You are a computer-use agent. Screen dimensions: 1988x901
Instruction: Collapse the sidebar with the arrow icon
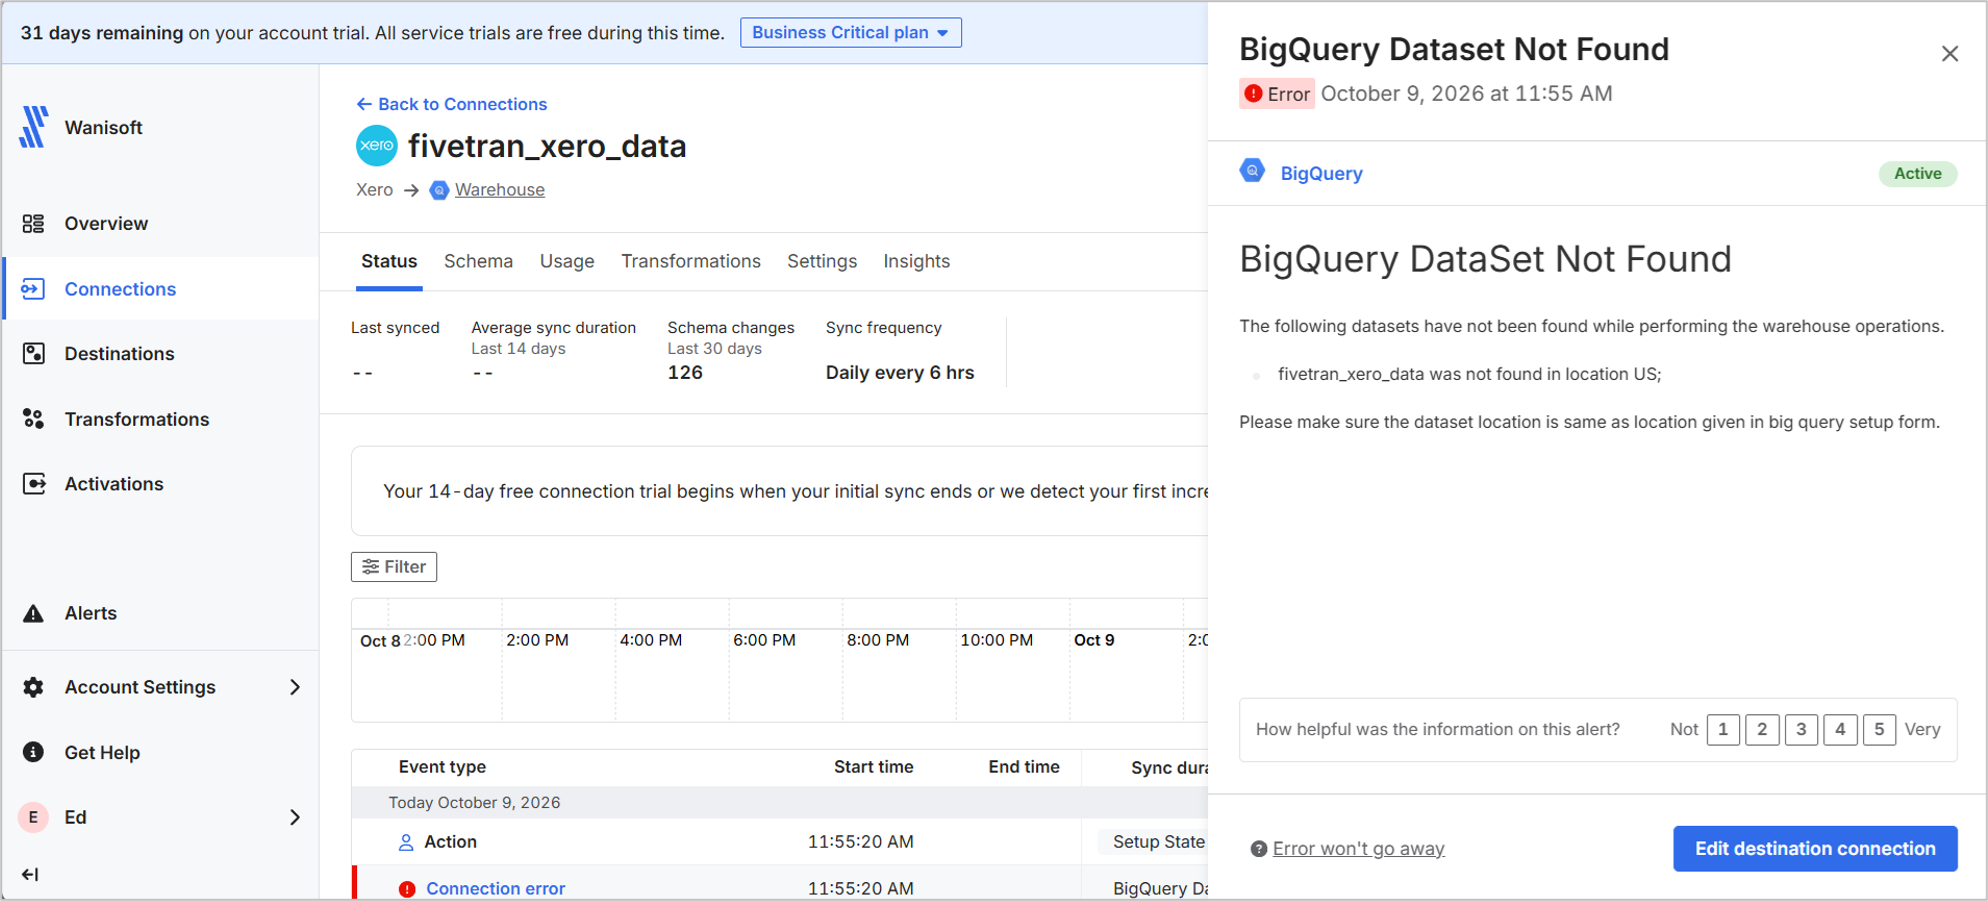[x=30, y=874]
